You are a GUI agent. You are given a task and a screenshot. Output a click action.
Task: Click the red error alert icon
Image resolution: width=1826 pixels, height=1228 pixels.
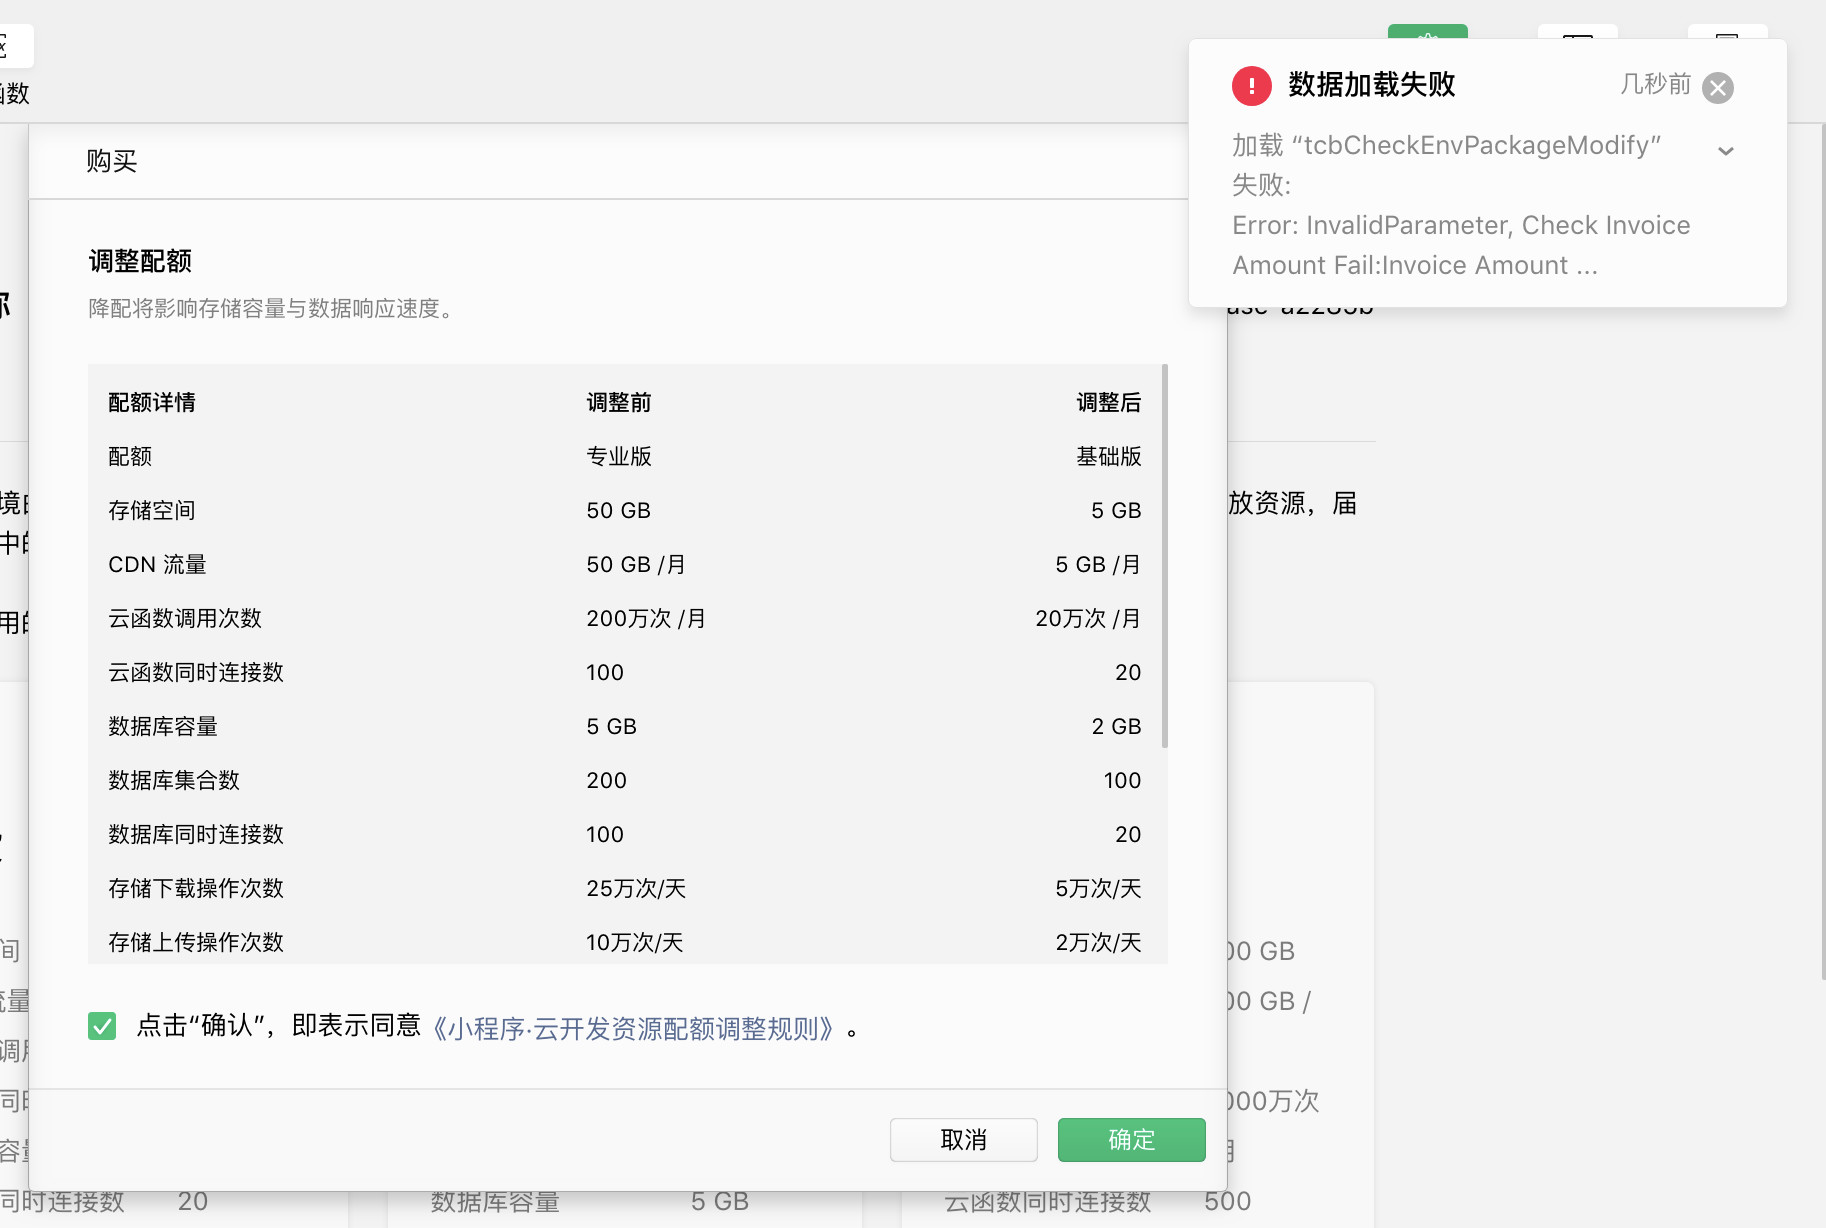1251,86
